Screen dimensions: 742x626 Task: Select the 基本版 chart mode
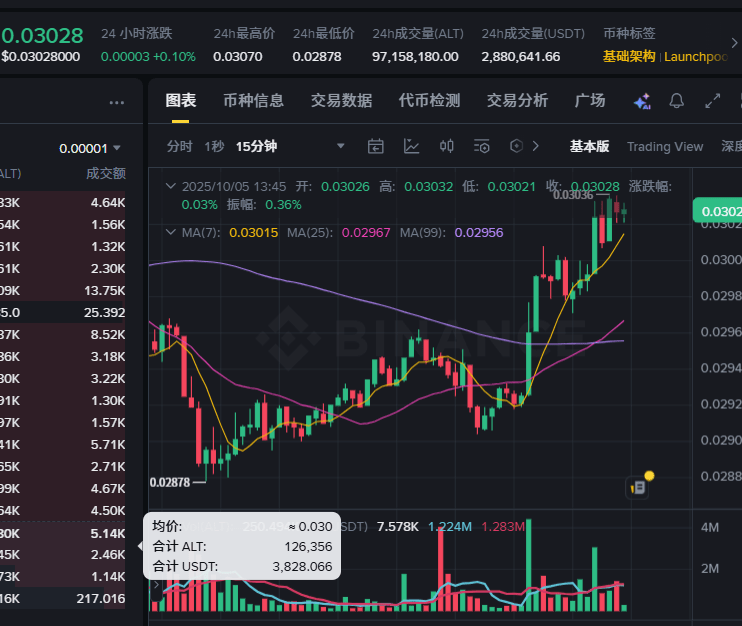pyautogui.click(x=589, y=146)
